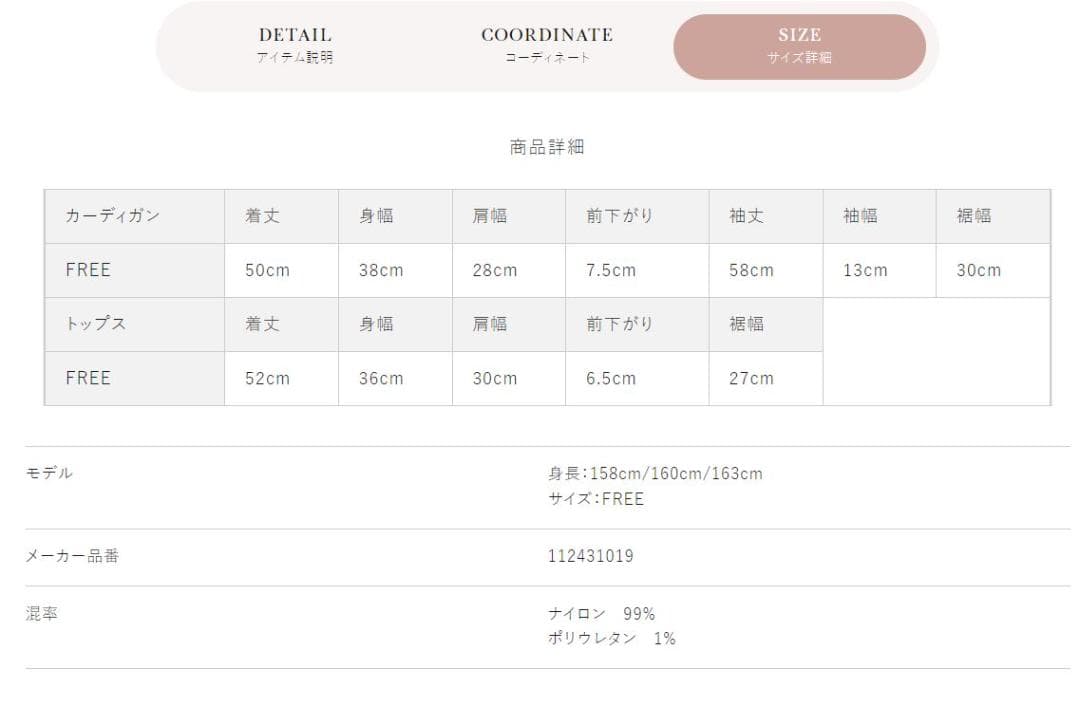The image size is (1080, 706).
Task: Click the カーディガン table header cell
Action: pos(135,216)
